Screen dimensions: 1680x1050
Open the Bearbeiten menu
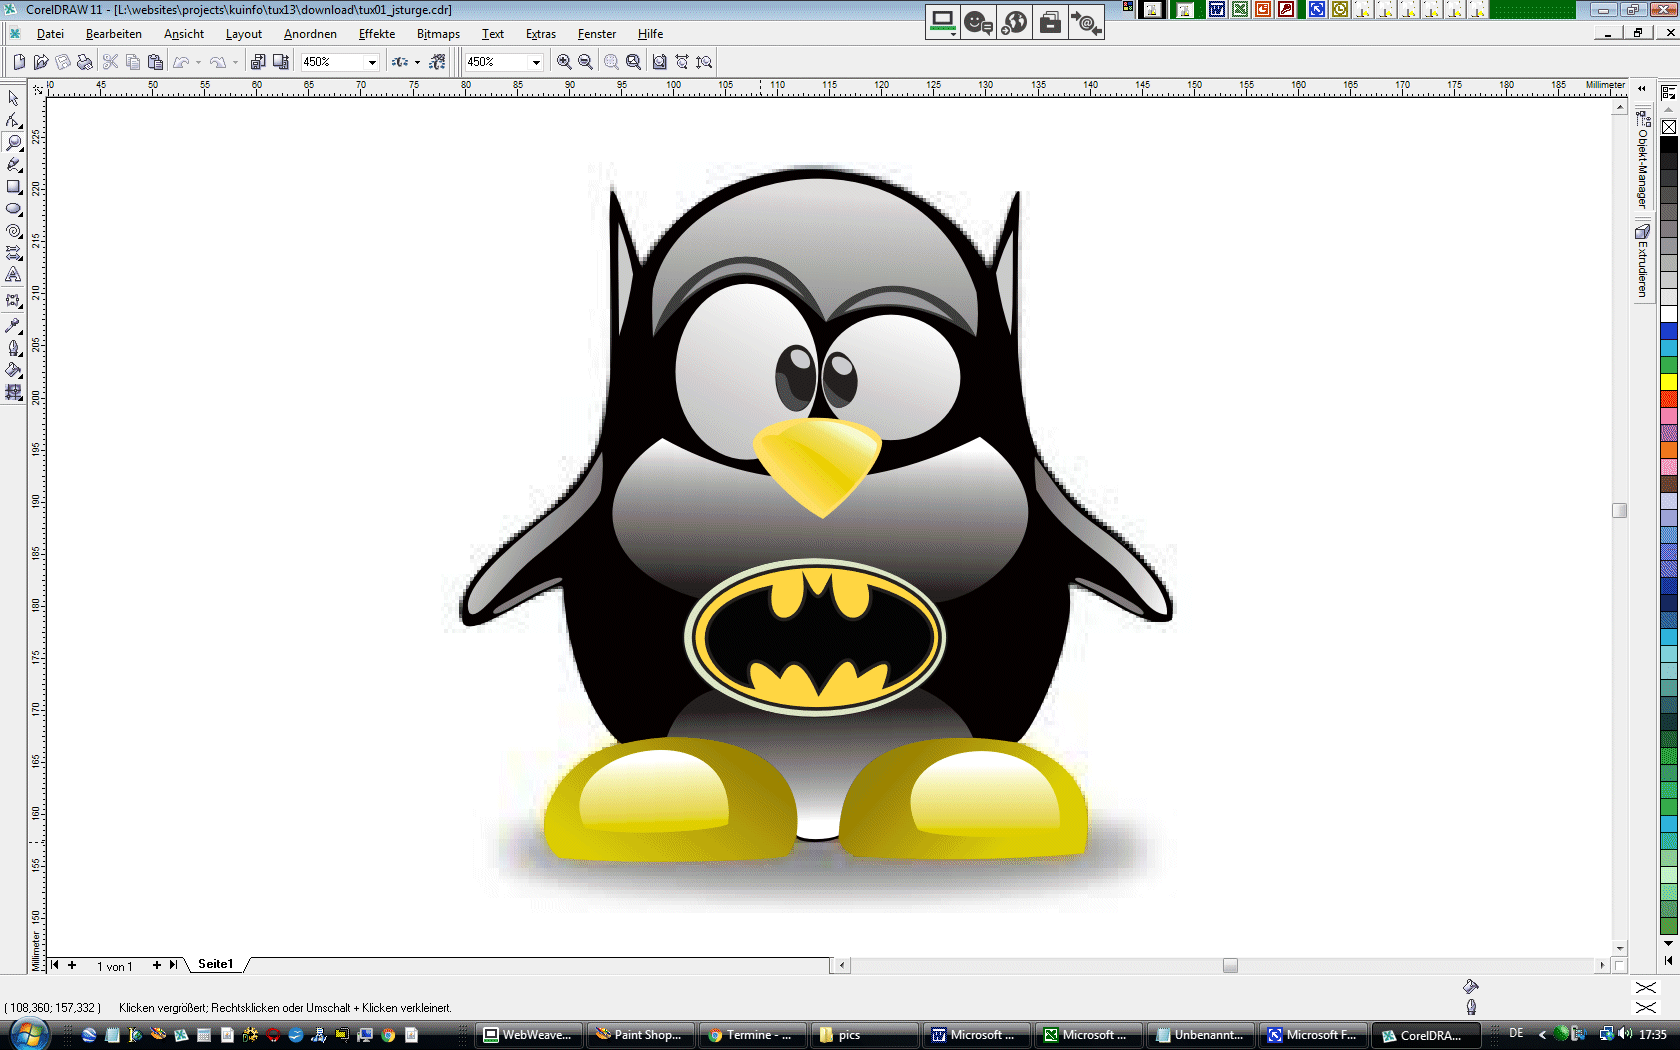tap(114, 34)
